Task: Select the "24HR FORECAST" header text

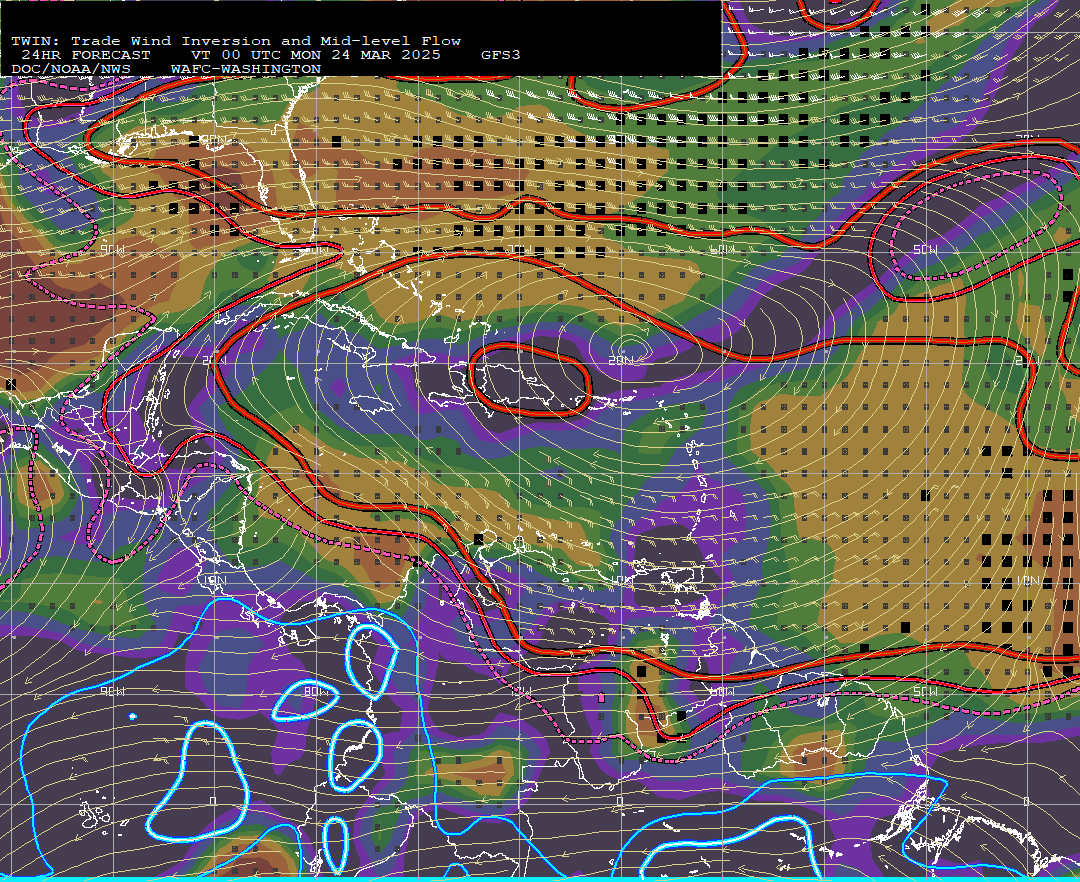Action: click(86, 55)
